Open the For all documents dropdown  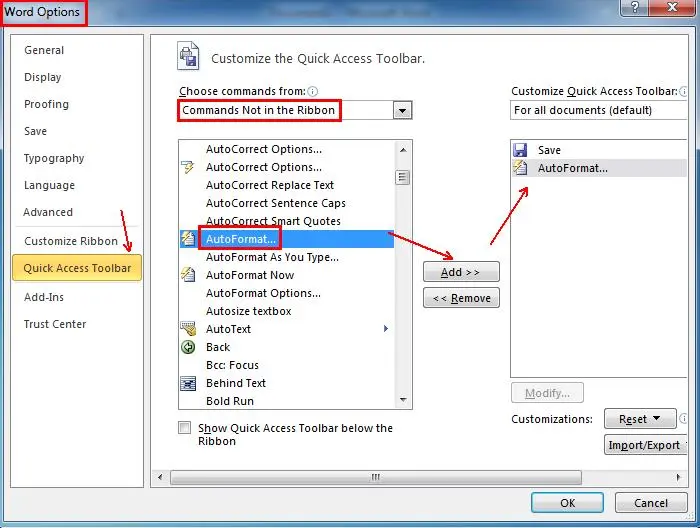point(598,110)
